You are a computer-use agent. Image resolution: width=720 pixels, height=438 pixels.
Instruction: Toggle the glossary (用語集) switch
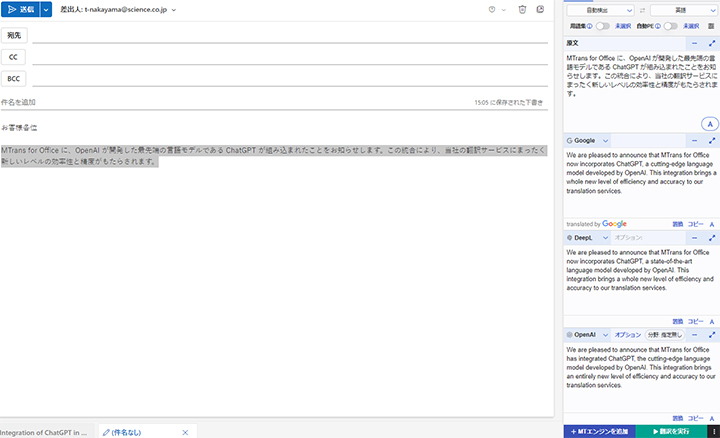pos(602,26)
